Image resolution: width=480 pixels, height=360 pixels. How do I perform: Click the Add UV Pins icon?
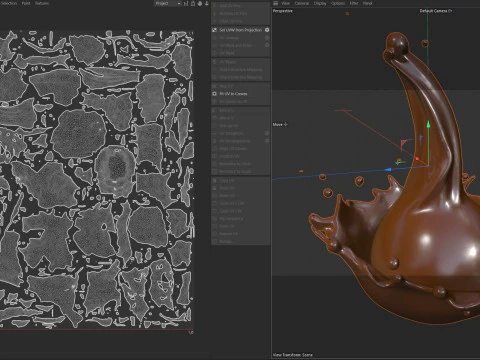pyautogui.click(x=214, y=6)
